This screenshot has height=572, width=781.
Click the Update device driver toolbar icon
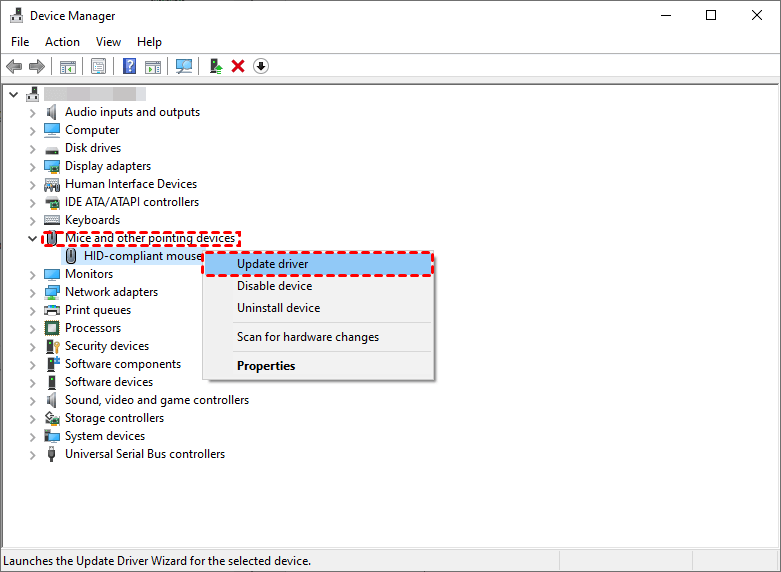point(216,66)
